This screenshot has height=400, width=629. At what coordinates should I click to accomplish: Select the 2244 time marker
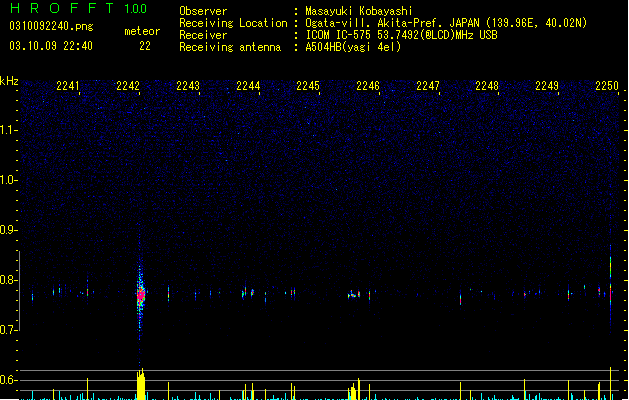[248, 86]
